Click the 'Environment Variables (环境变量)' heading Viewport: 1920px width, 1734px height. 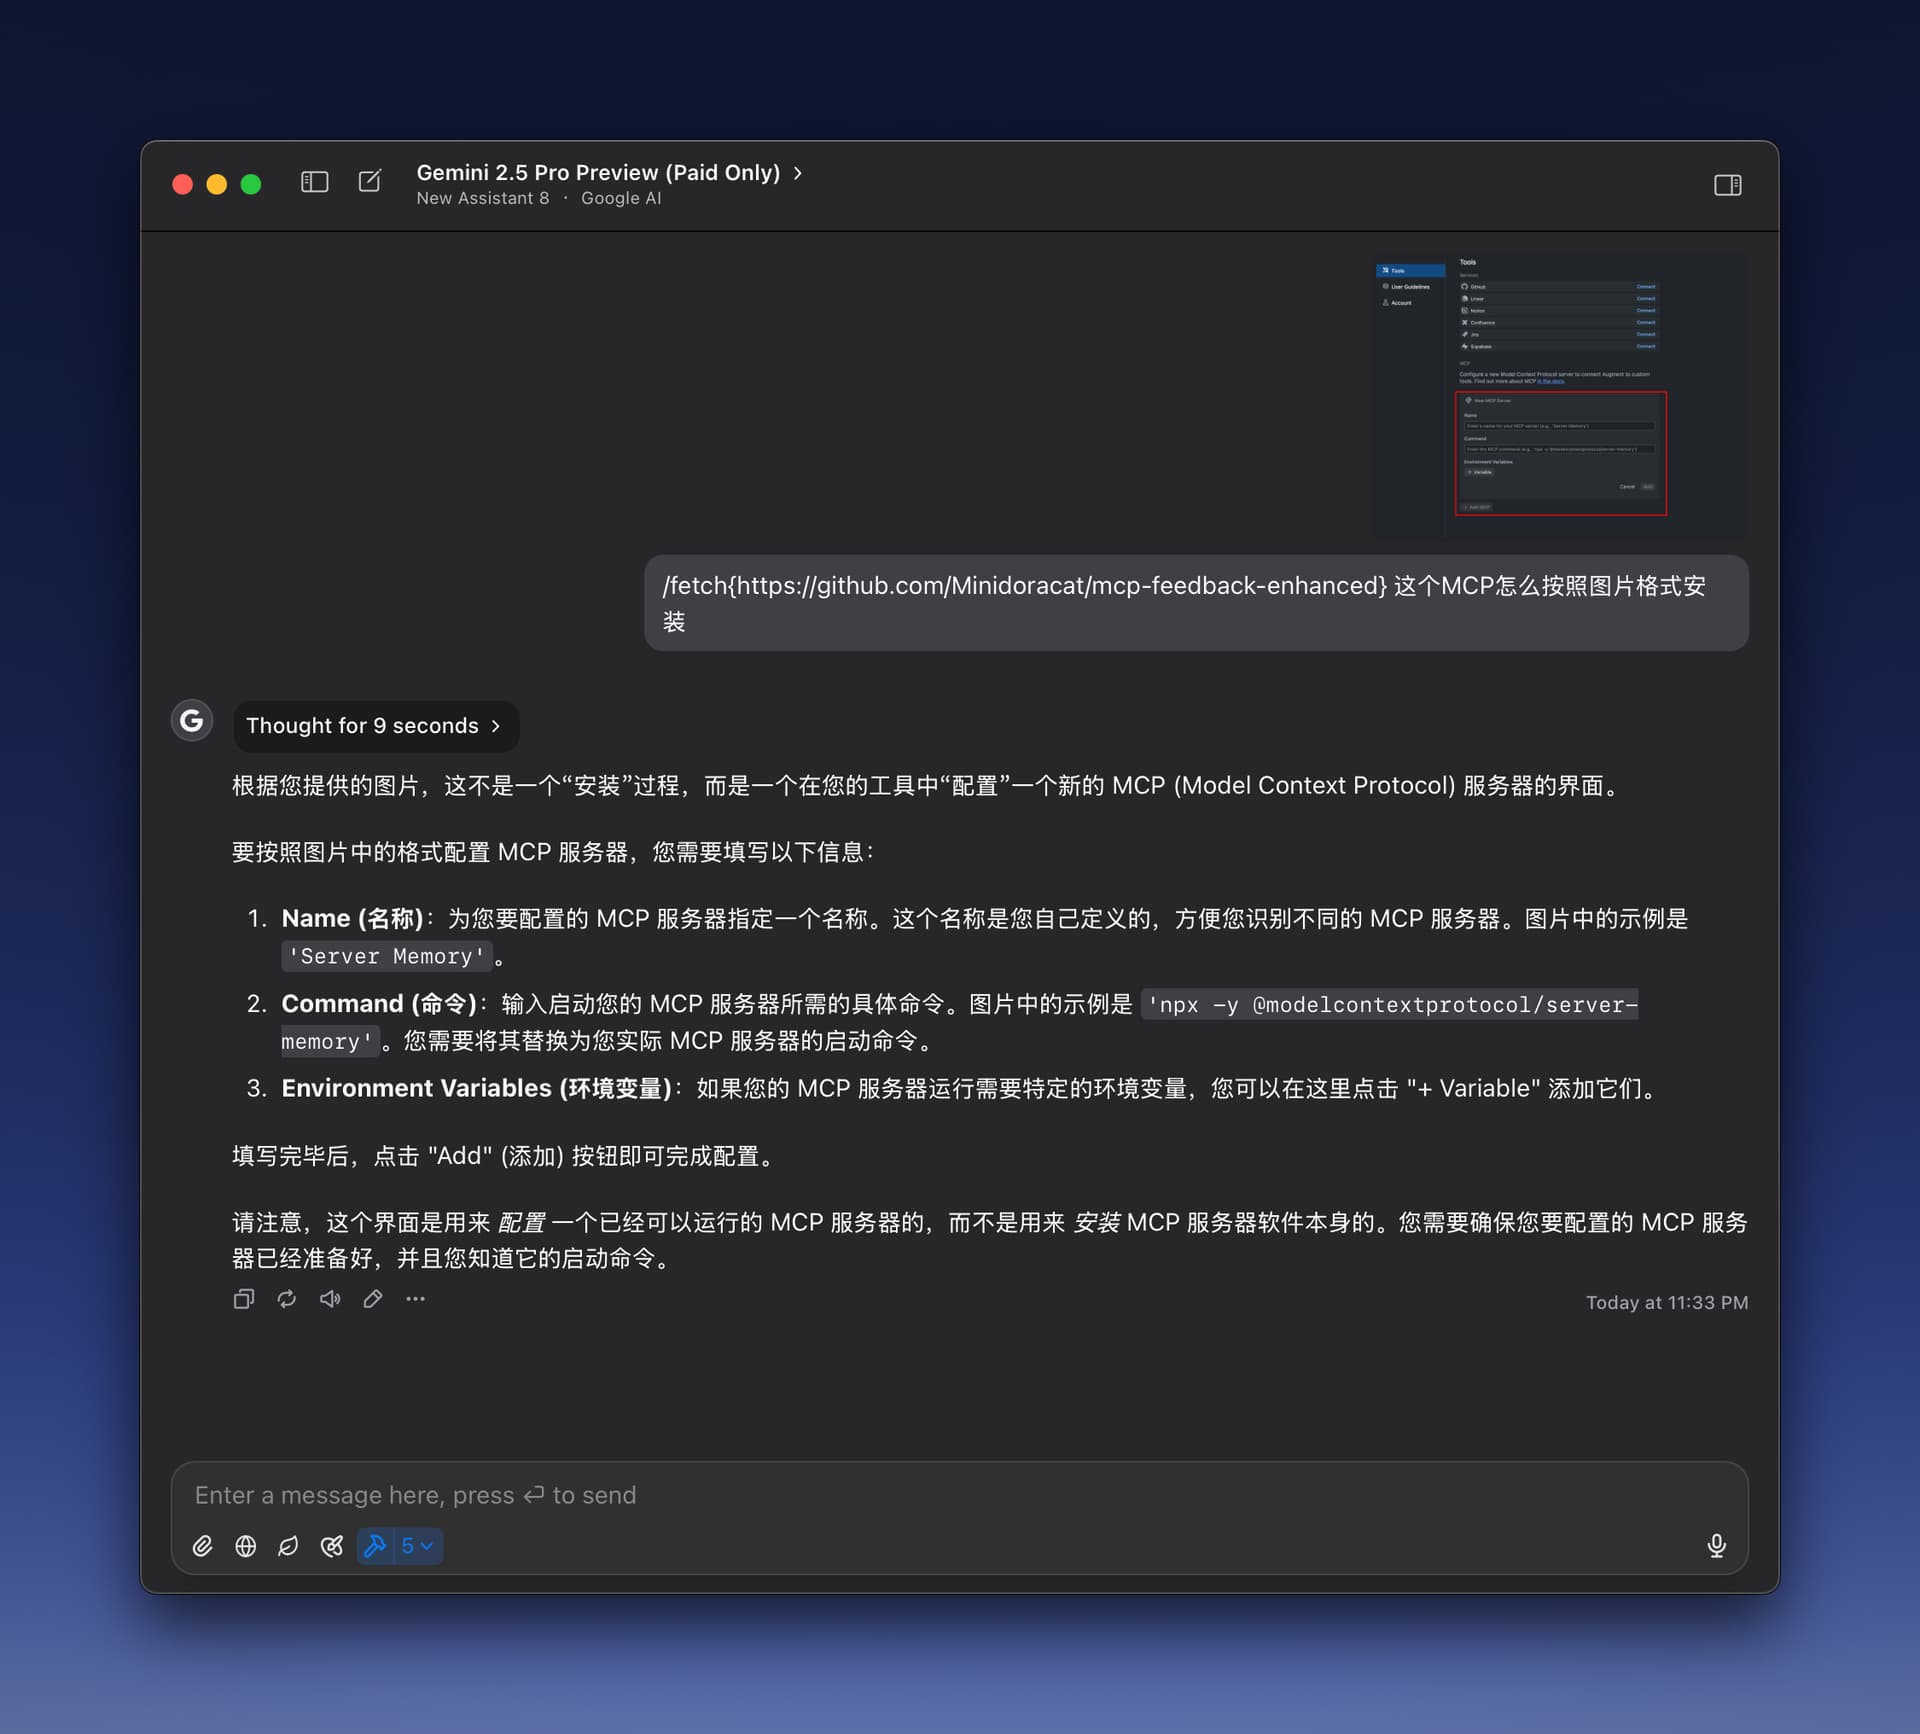(x=476, y=1088)
